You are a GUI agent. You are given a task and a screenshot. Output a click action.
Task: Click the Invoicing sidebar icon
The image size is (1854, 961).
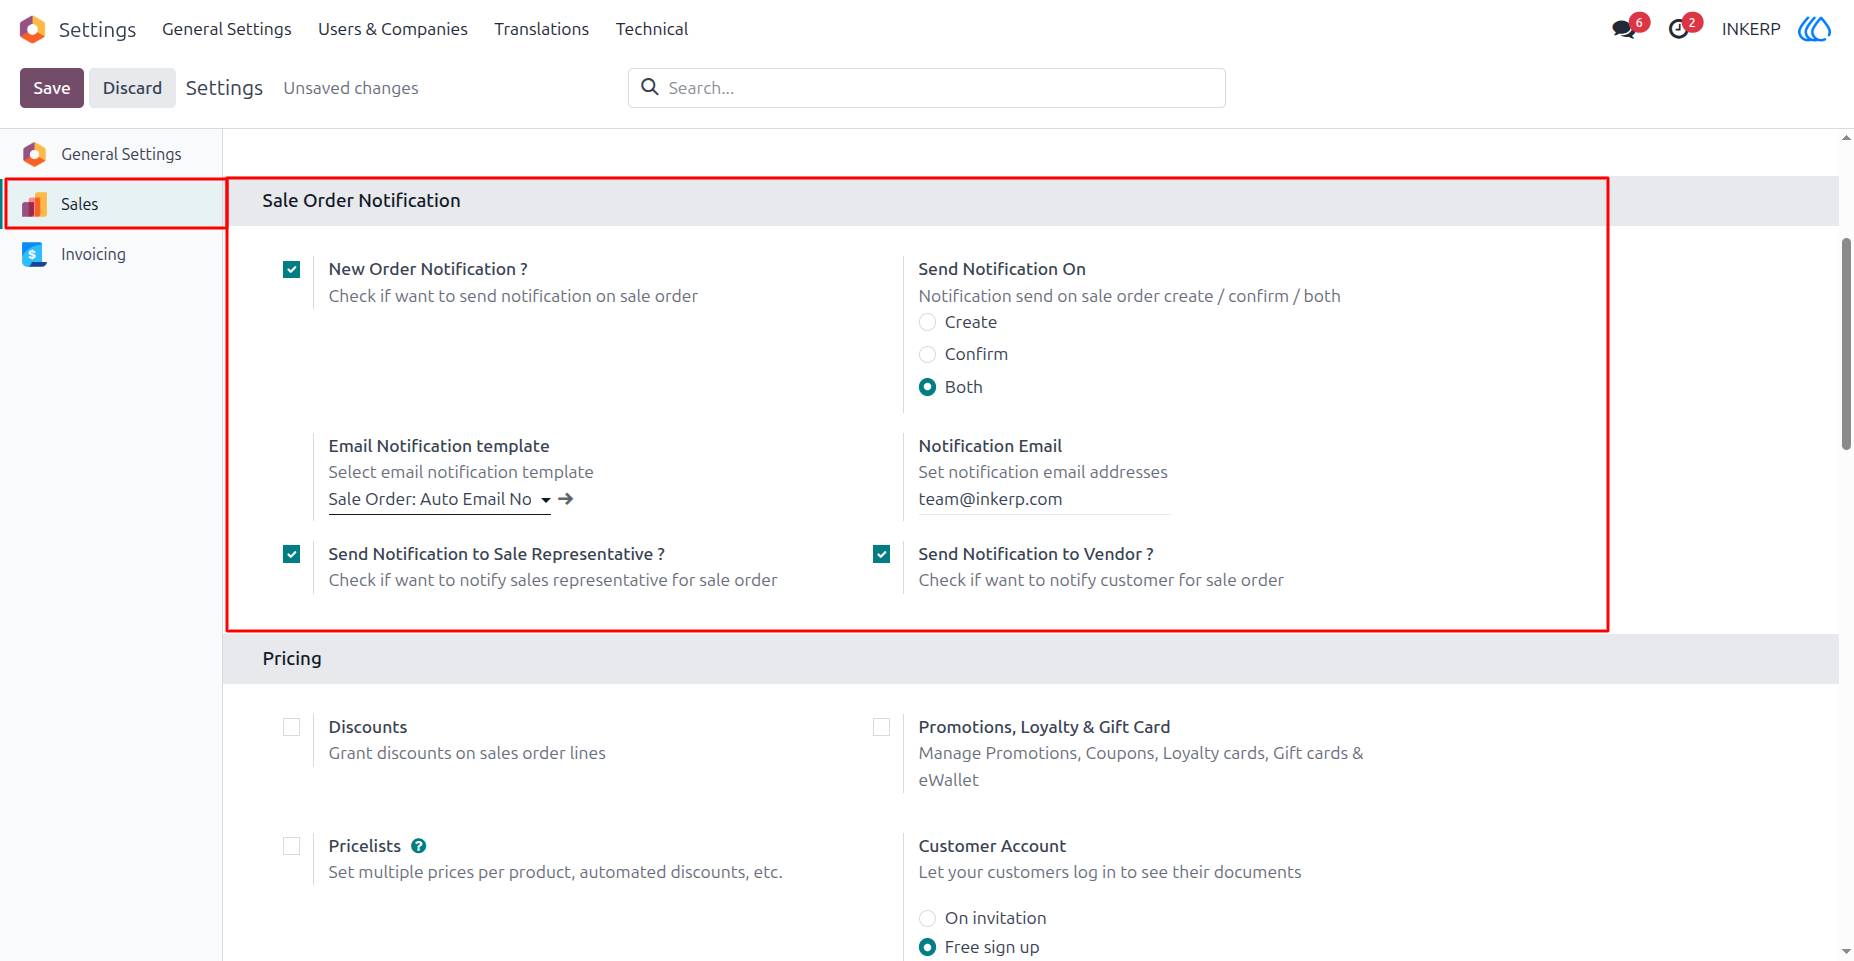tap(34, 254)
